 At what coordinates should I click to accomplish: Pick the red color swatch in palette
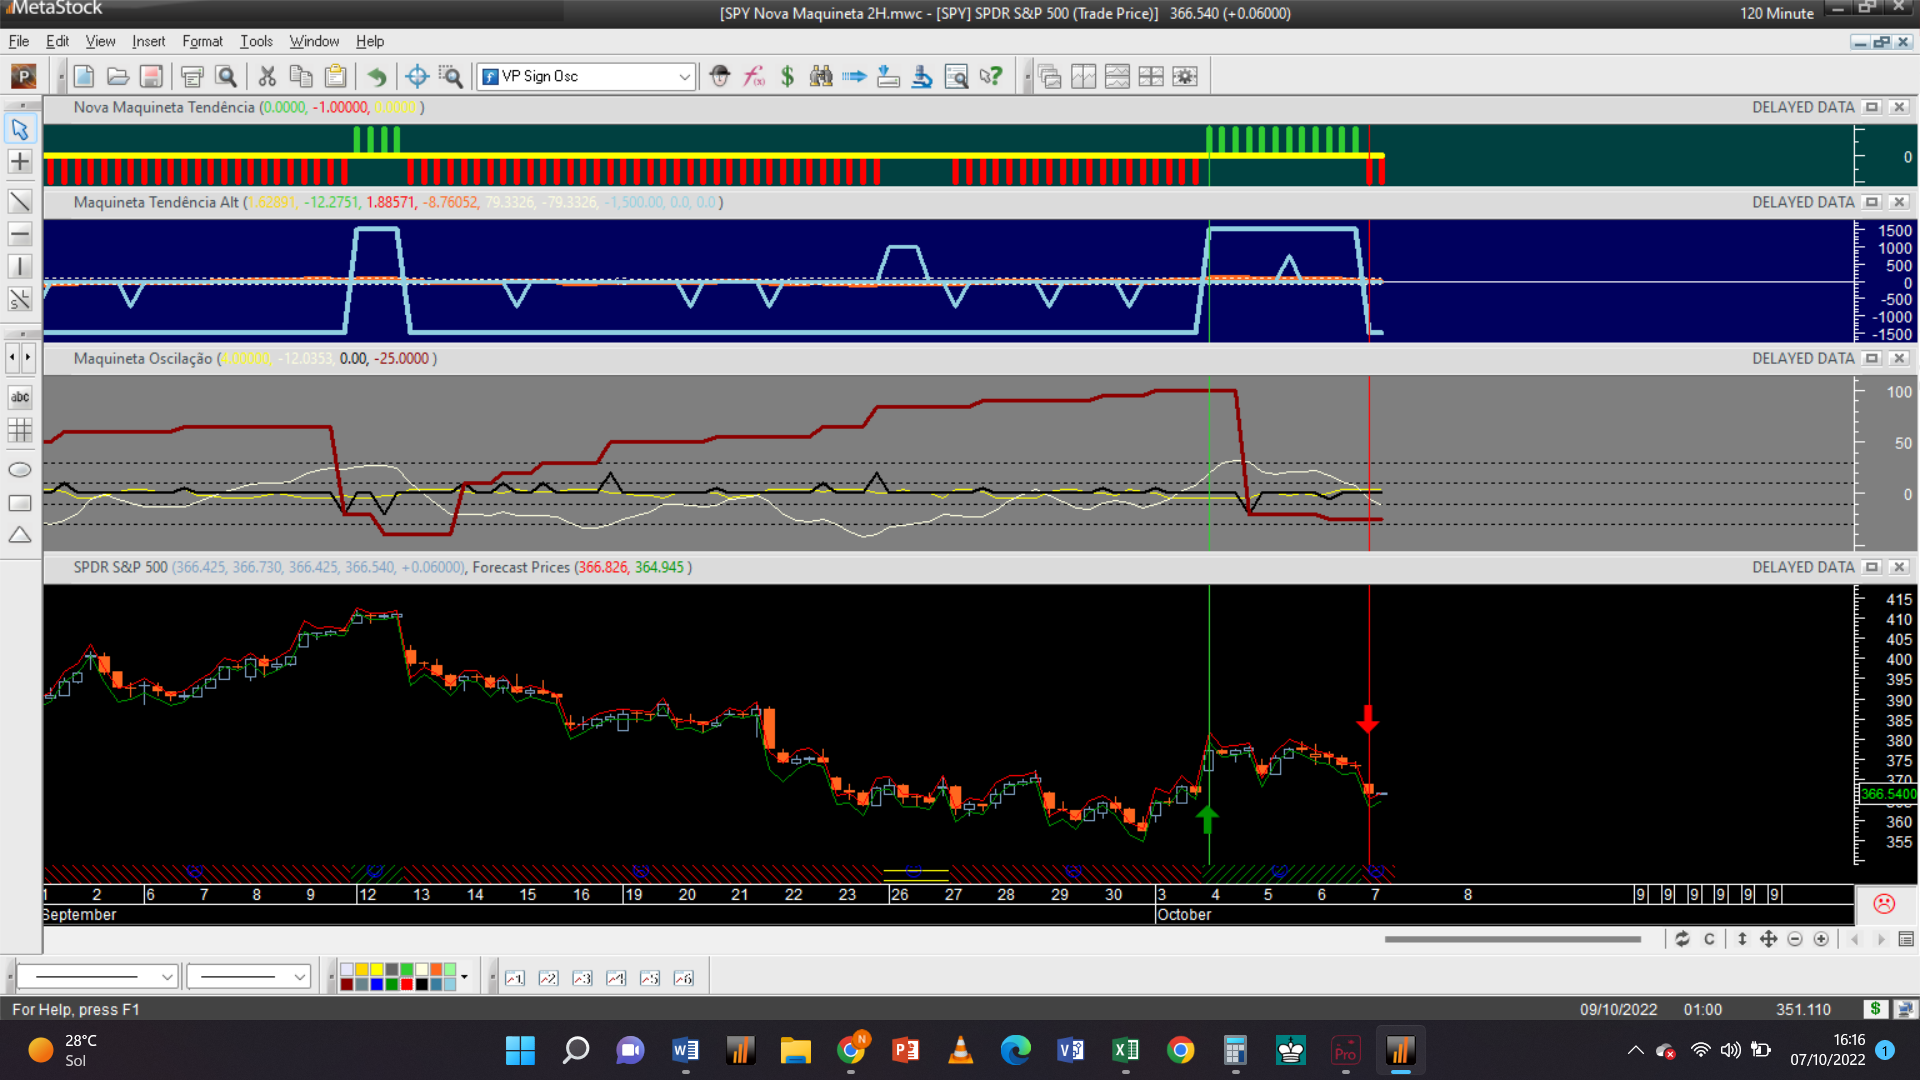click(x=407, y=984)
